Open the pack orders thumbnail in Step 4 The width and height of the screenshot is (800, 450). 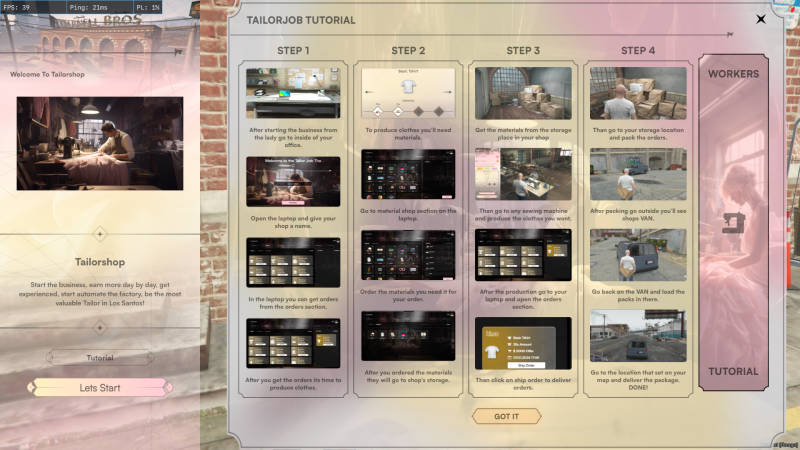[638, 93]
